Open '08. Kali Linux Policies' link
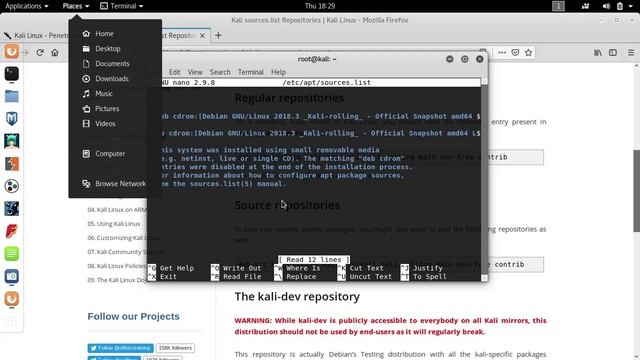 click(x=117, y=266)
